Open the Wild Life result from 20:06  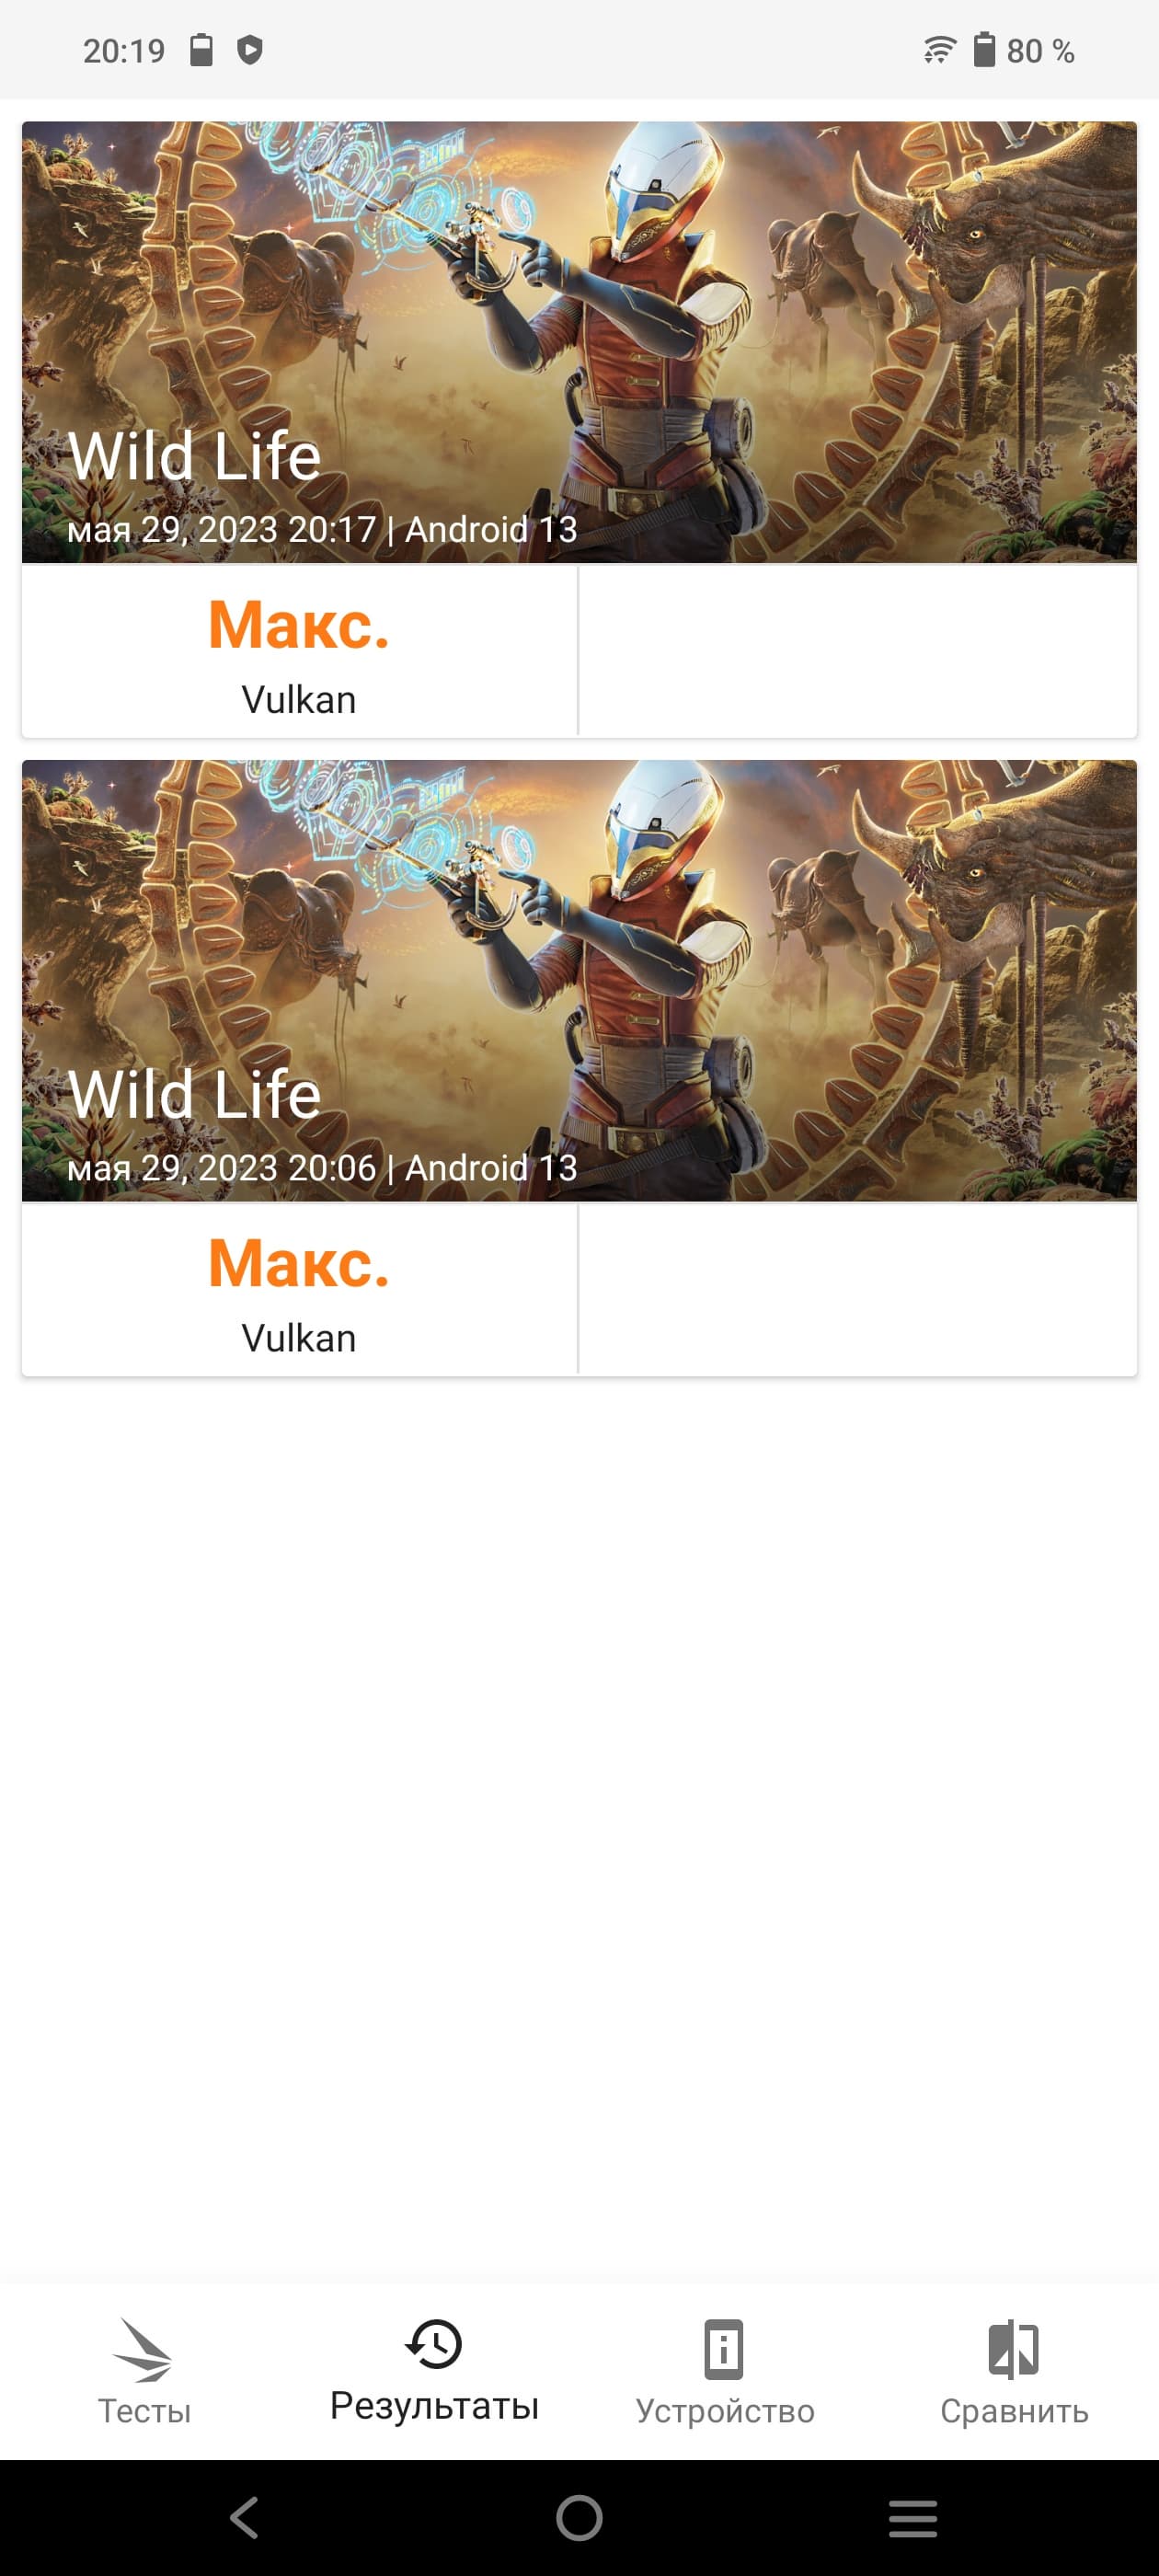(x=579, y=980)
